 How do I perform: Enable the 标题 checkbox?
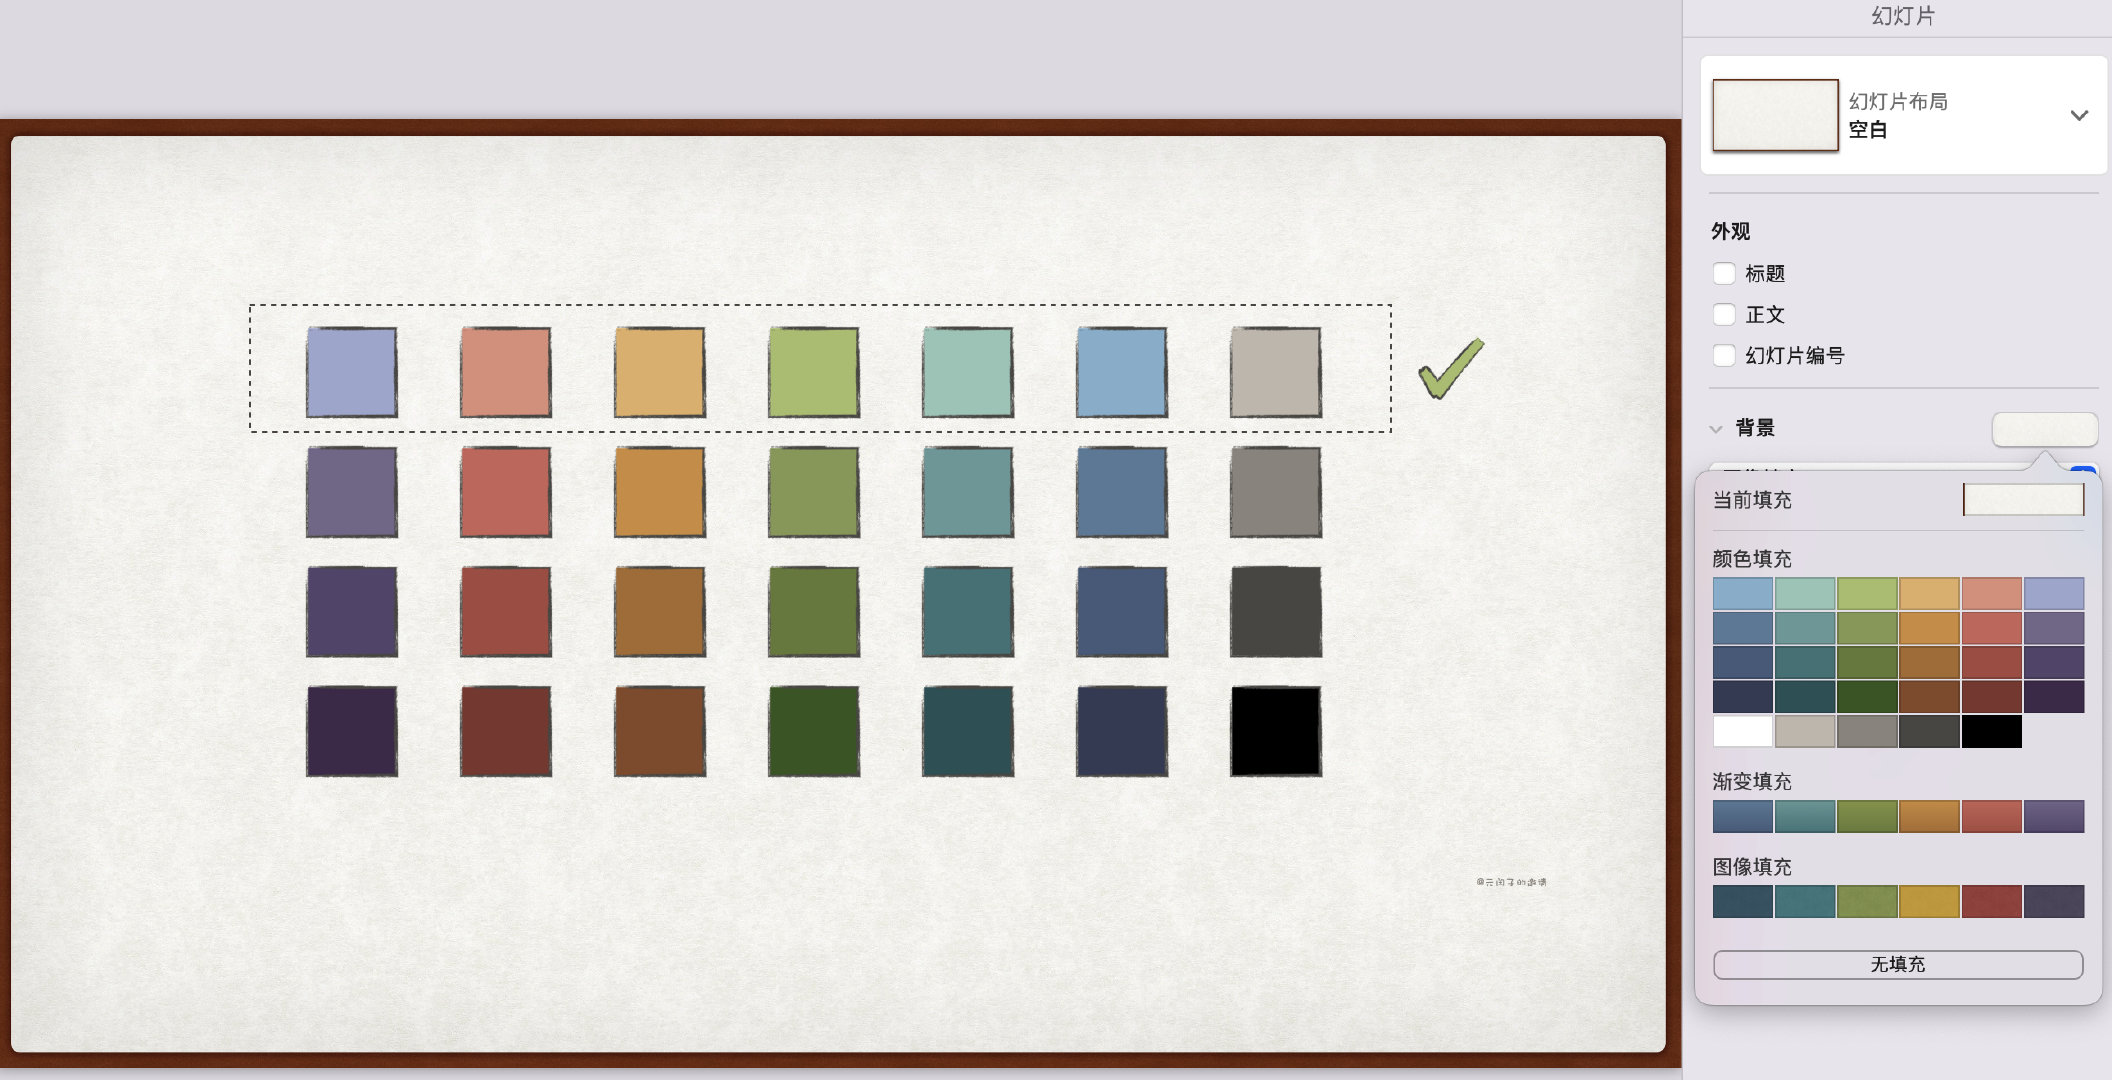[x=1724, y=273]
